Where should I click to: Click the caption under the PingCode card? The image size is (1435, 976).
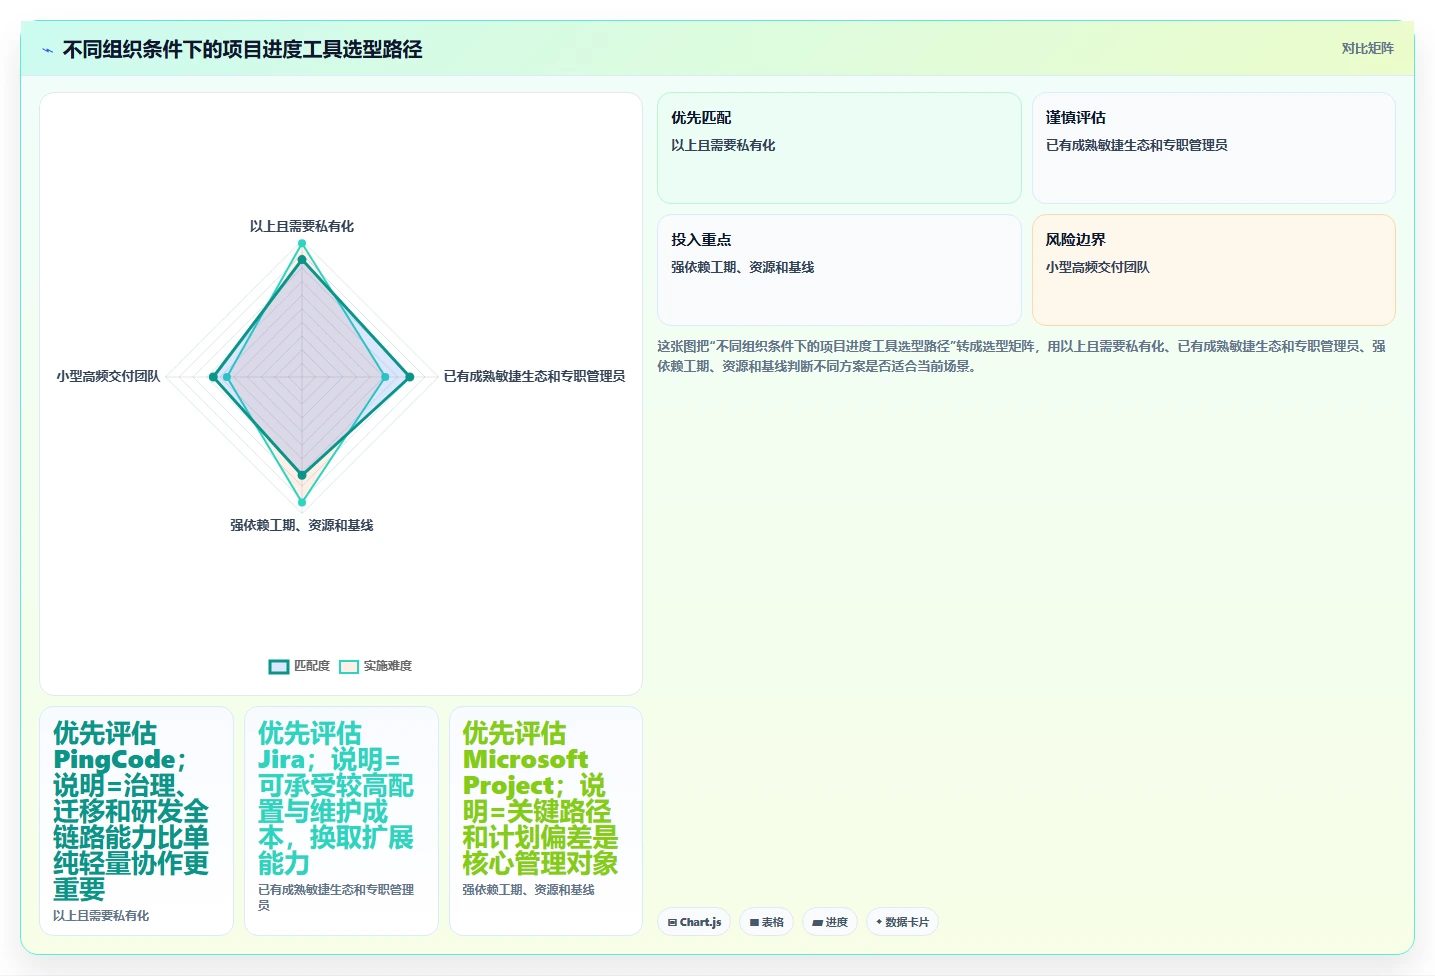[x=101, y=915]
